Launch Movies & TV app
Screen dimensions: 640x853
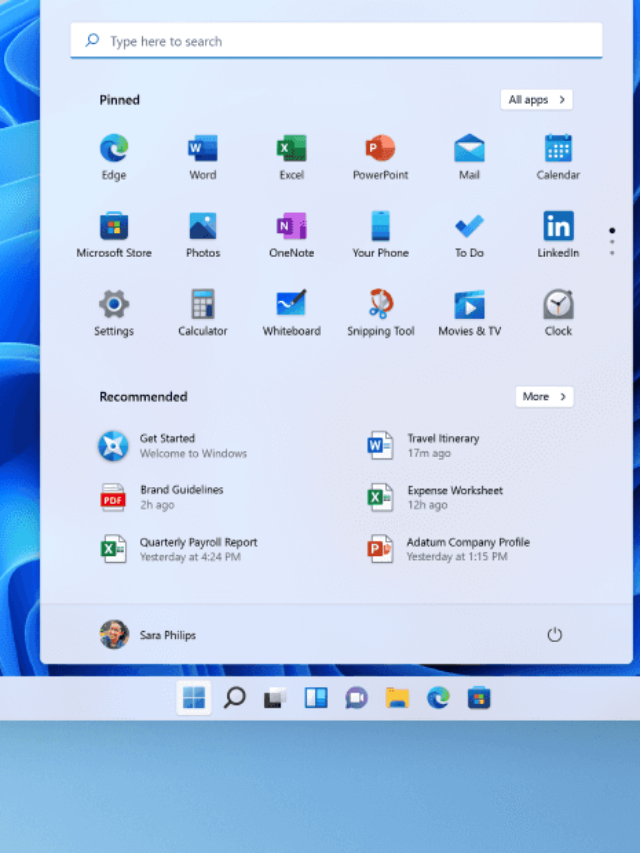click(469, 305)
